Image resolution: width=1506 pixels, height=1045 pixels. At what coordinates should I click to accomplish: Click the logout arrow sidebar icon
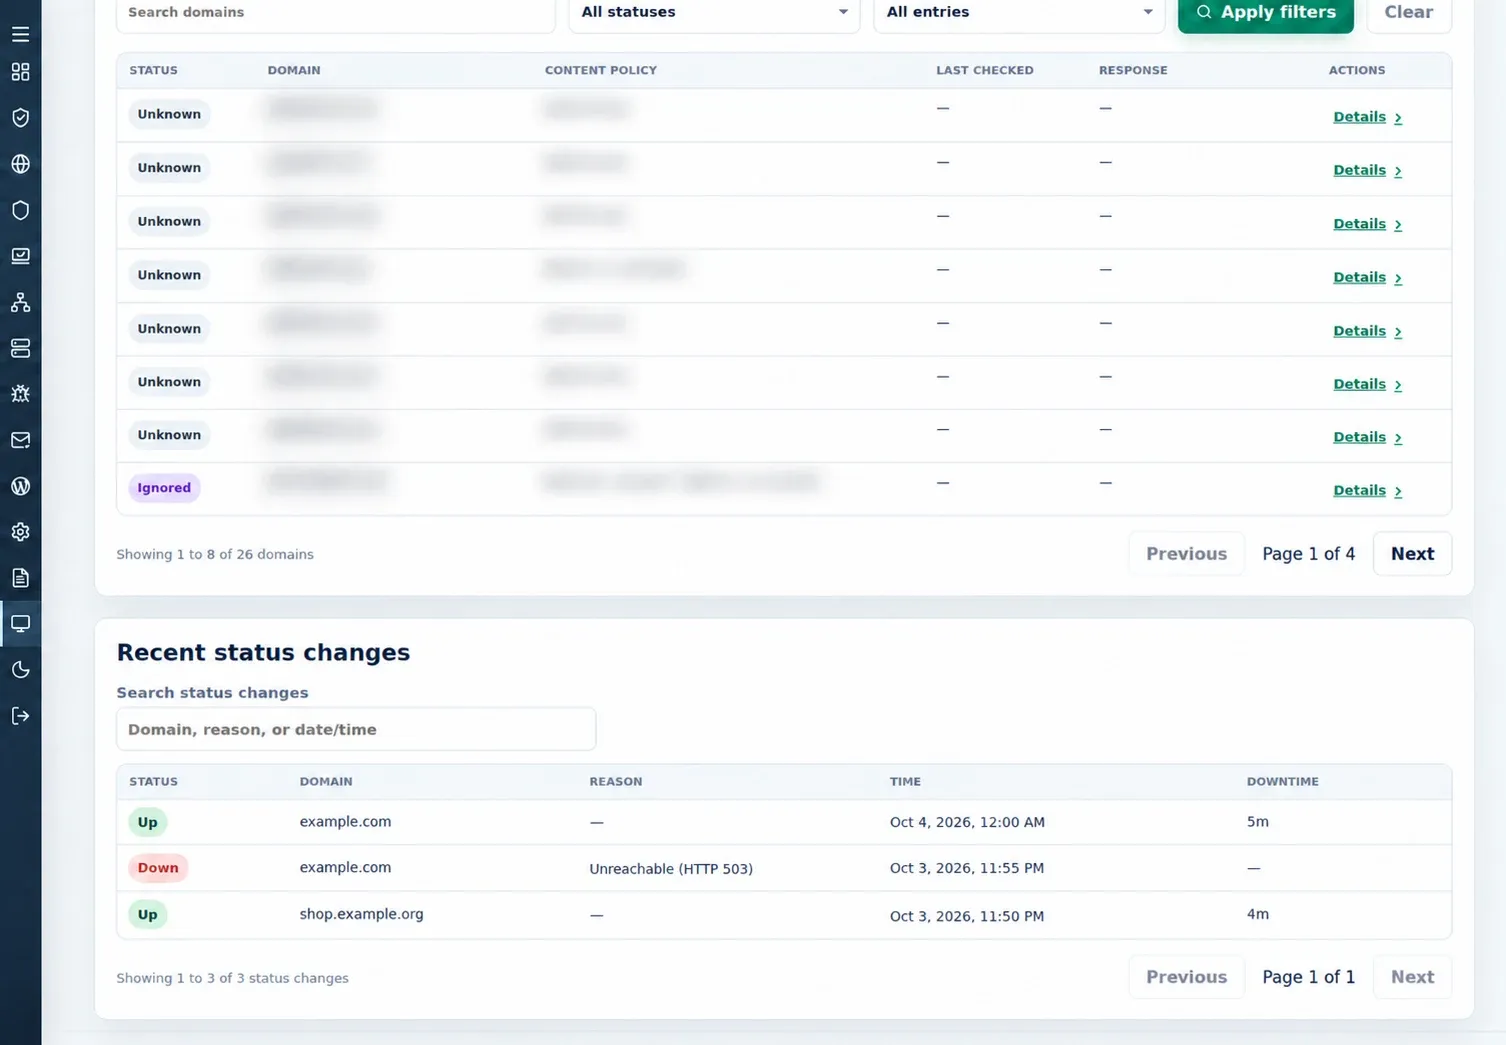[x=20, y=716]
